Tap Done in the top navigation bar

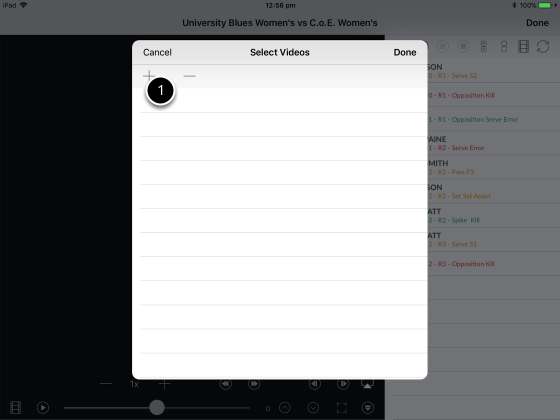(537, 23)
